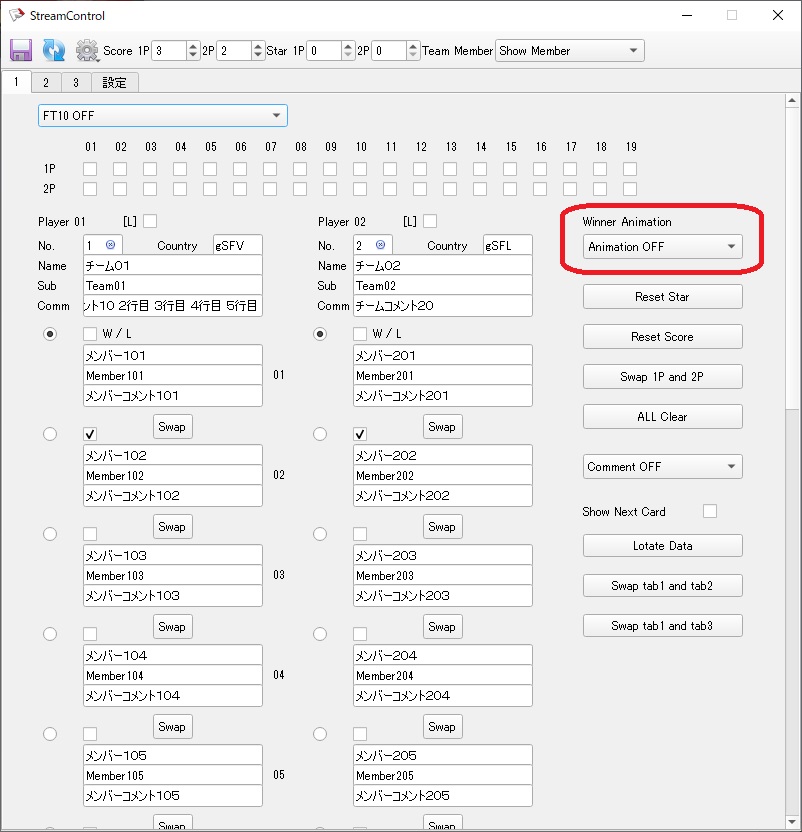The image size is (802, 832).
Task: Decrease Score 2P with down arrow
Action: tap(257, 56)
